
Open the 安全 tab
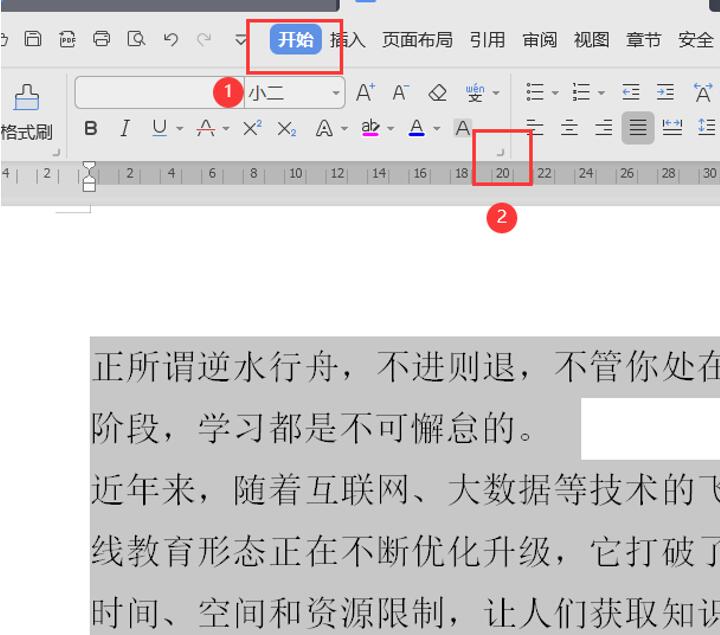click(696, 40)
